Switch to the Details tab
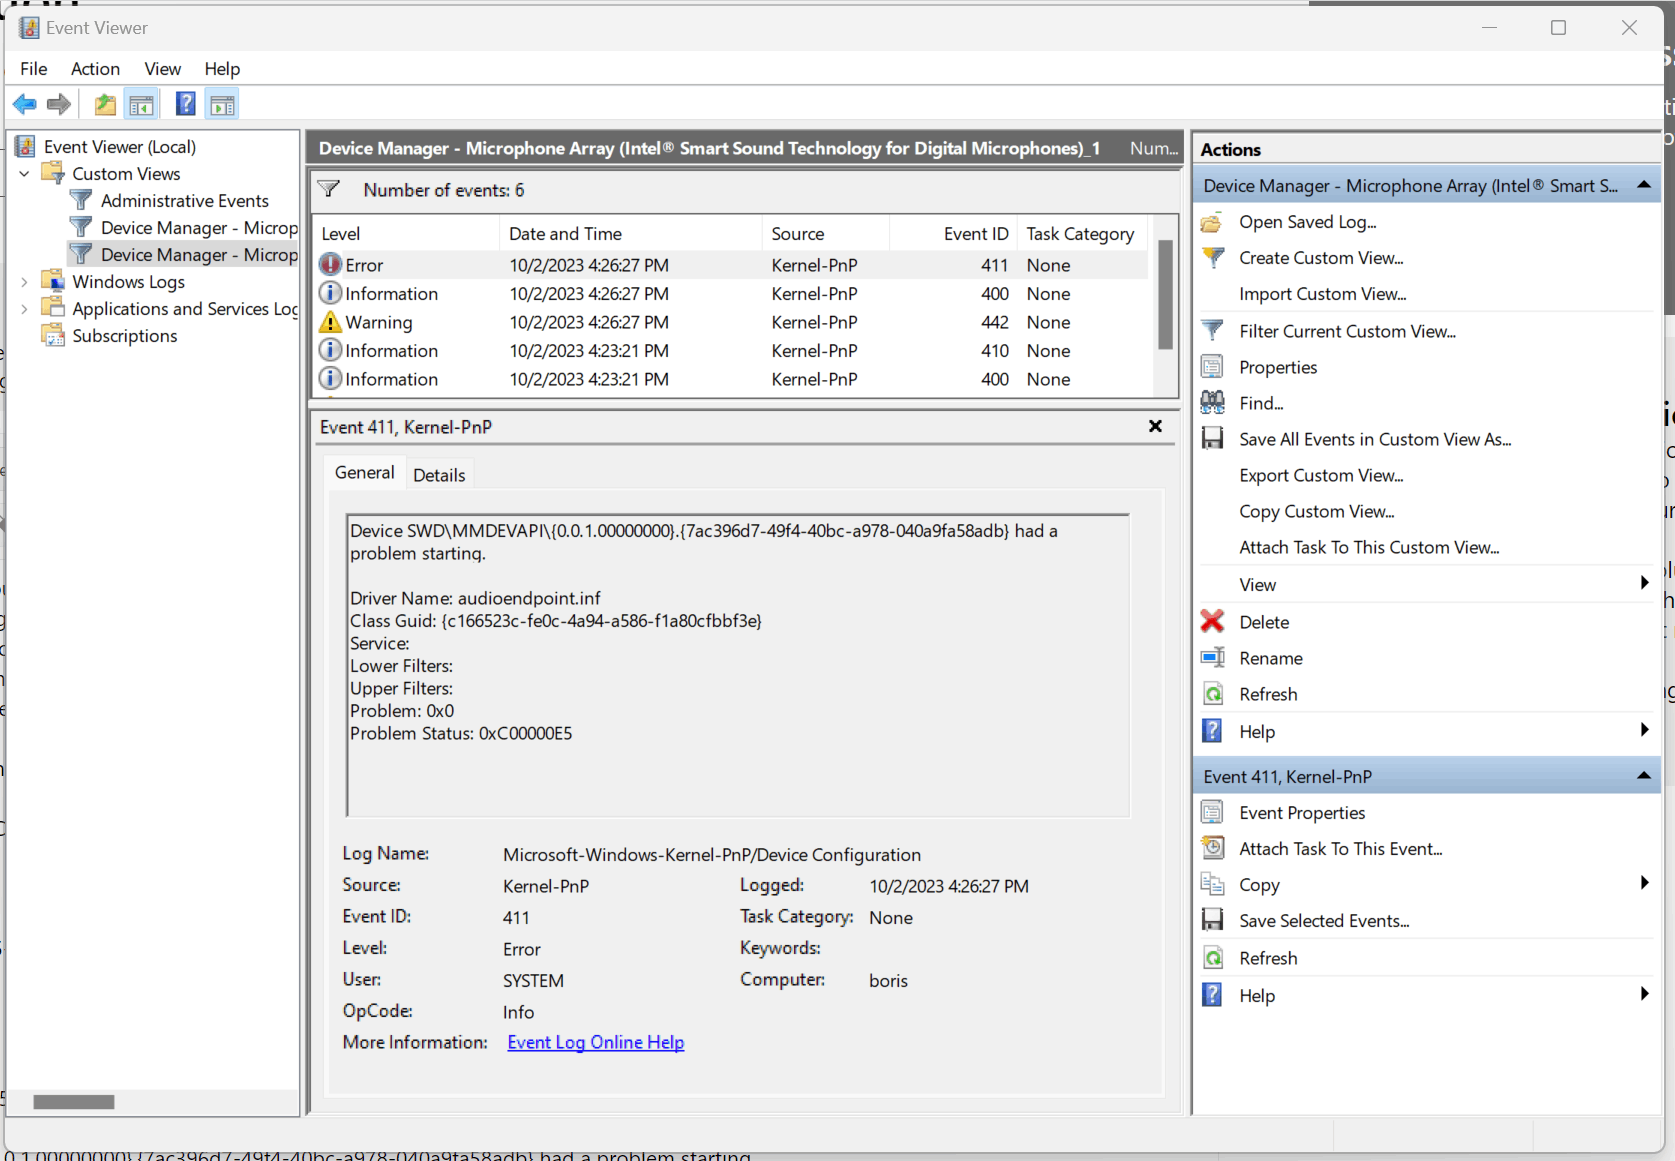The image size is (1675, 1161). coord(439,475)
